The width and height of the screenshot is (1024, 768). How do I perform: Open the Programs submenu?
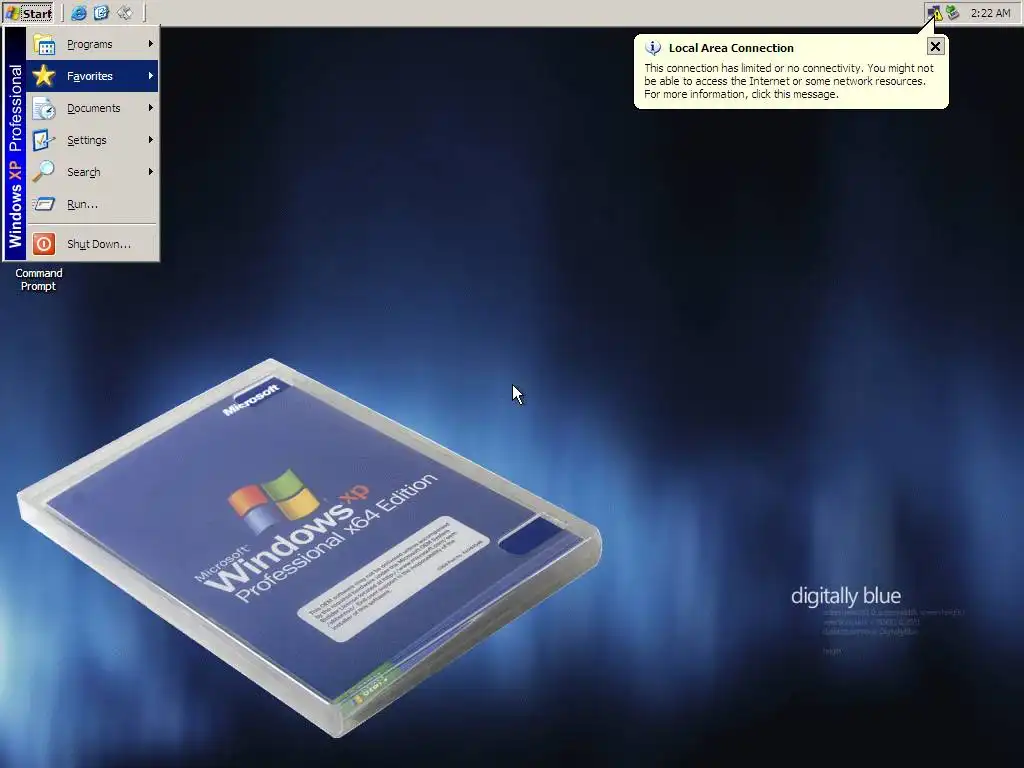point(92,44)
